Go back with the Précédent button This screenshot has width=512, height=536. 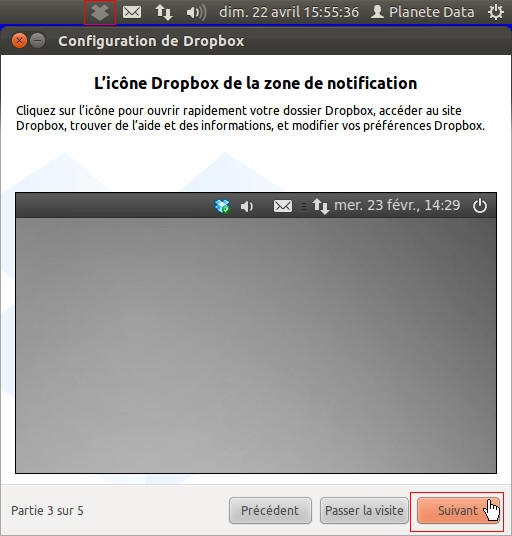(x=270, y=510)
